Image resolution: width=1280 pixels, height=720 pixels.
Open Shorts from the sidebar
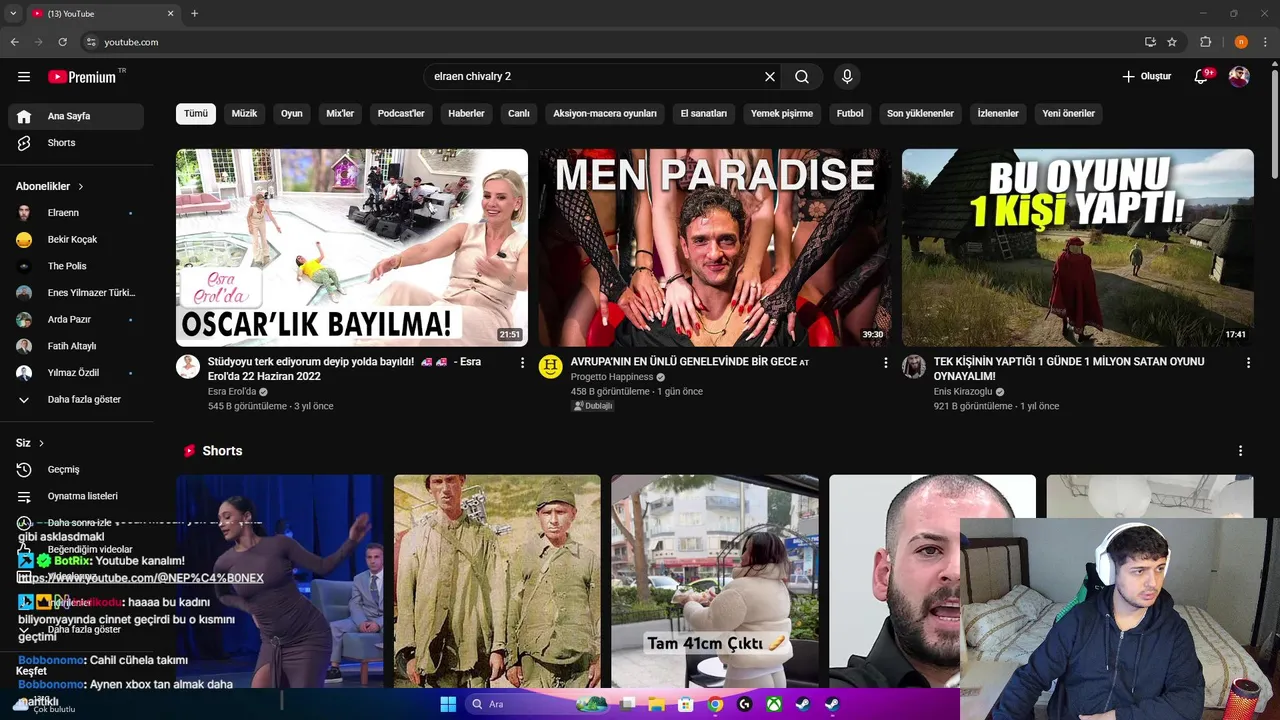tap(76, 143)
